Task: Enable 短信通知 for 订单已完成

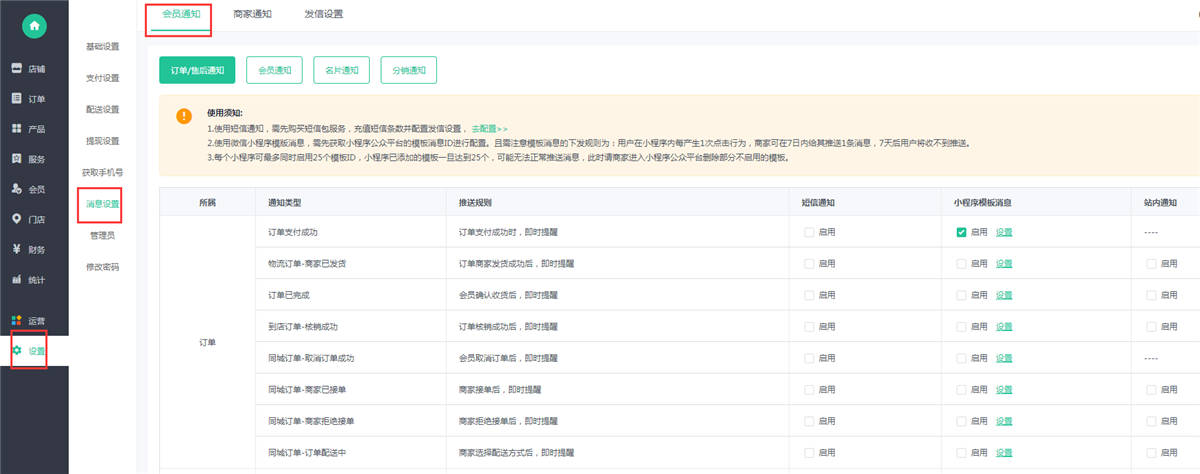Action: pos(809,295)
